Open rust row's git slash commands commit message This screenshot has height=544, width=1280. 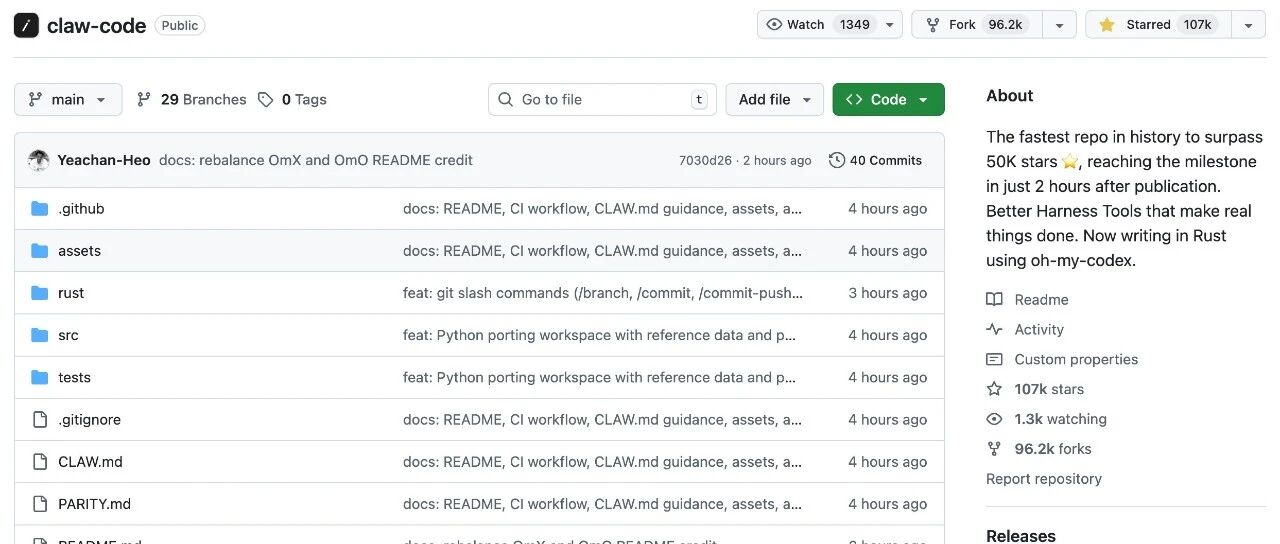[603, 293]
